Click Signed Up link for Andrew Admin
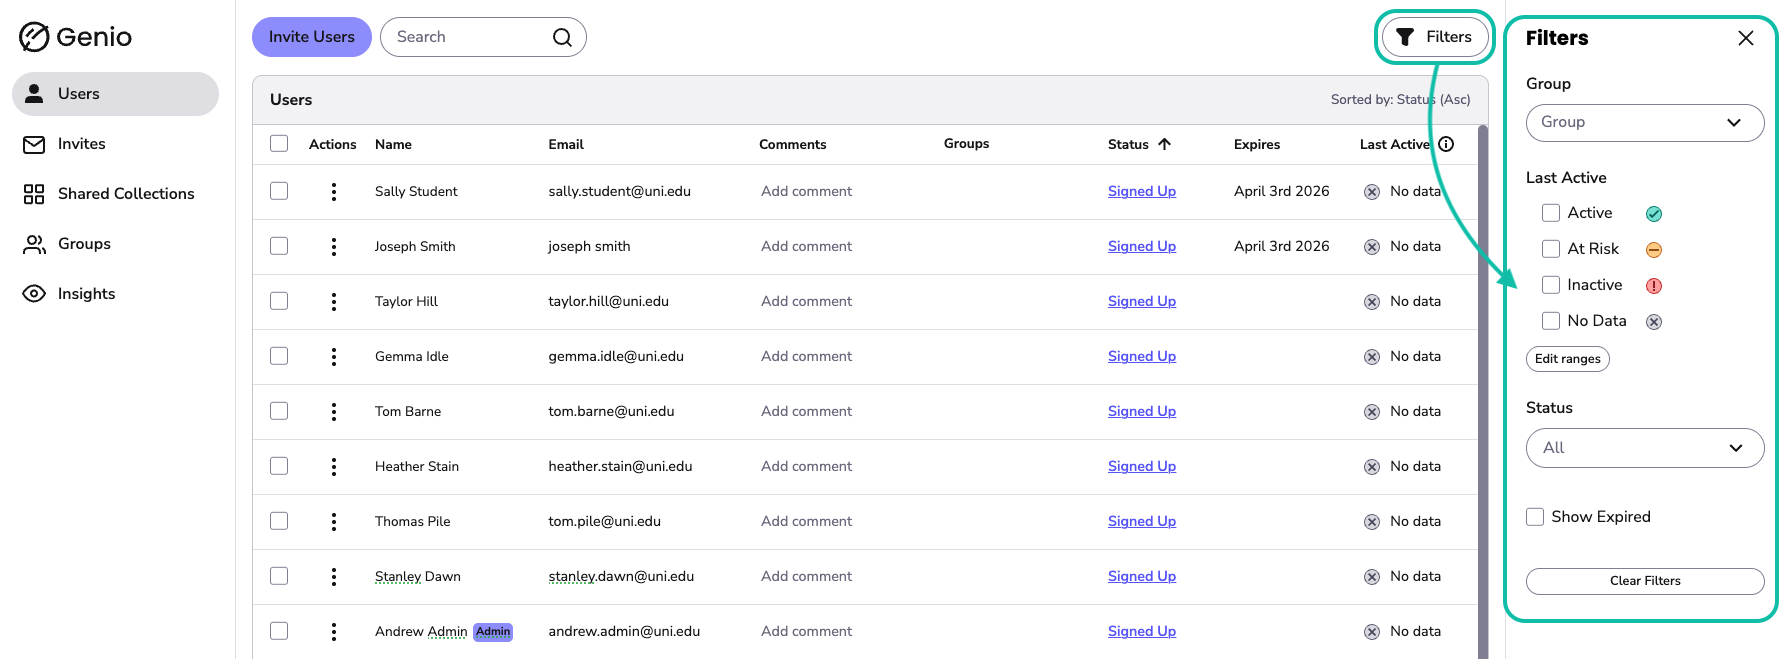This screenshot has width=1783, height=659. (x=1142, y=632)
